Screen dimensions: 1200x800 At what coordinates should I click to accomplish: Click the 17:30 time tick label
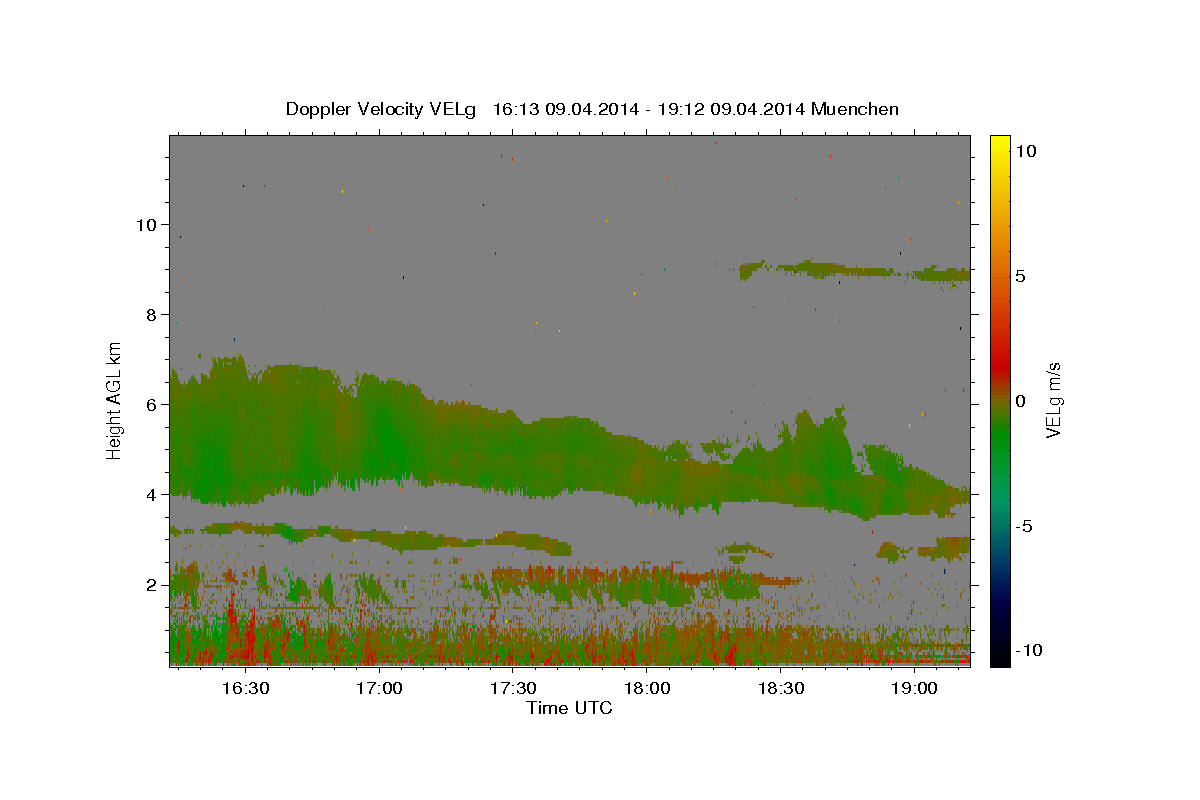513,688
